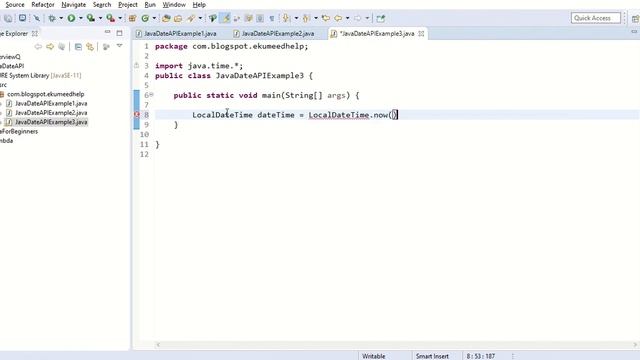This screenshot has width=640, height=360.
Task: Close the JavaDateAPIExample3.java editor tab
Action: click(x=421, y=33)
